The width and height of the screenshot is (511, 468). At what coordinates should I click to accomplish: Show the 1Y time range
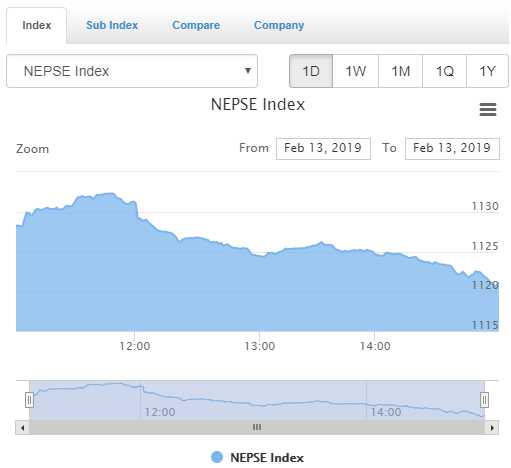pyautogui.click(x=487, y=71)
